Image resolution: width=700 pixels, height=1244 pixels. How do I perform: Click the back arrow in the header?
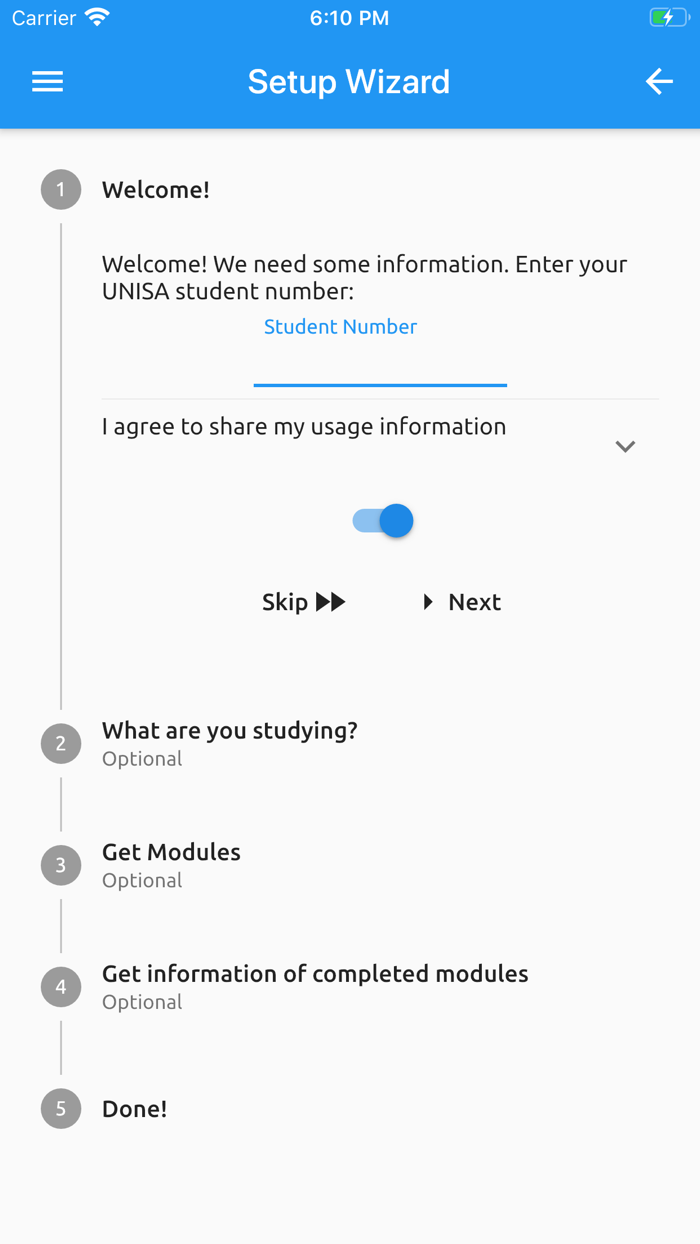[x=659, y=81]
